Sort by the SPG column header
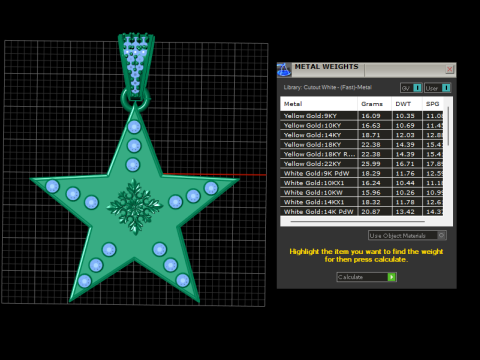The height and width of the screenshot is (360, 480). coord(433,104)
